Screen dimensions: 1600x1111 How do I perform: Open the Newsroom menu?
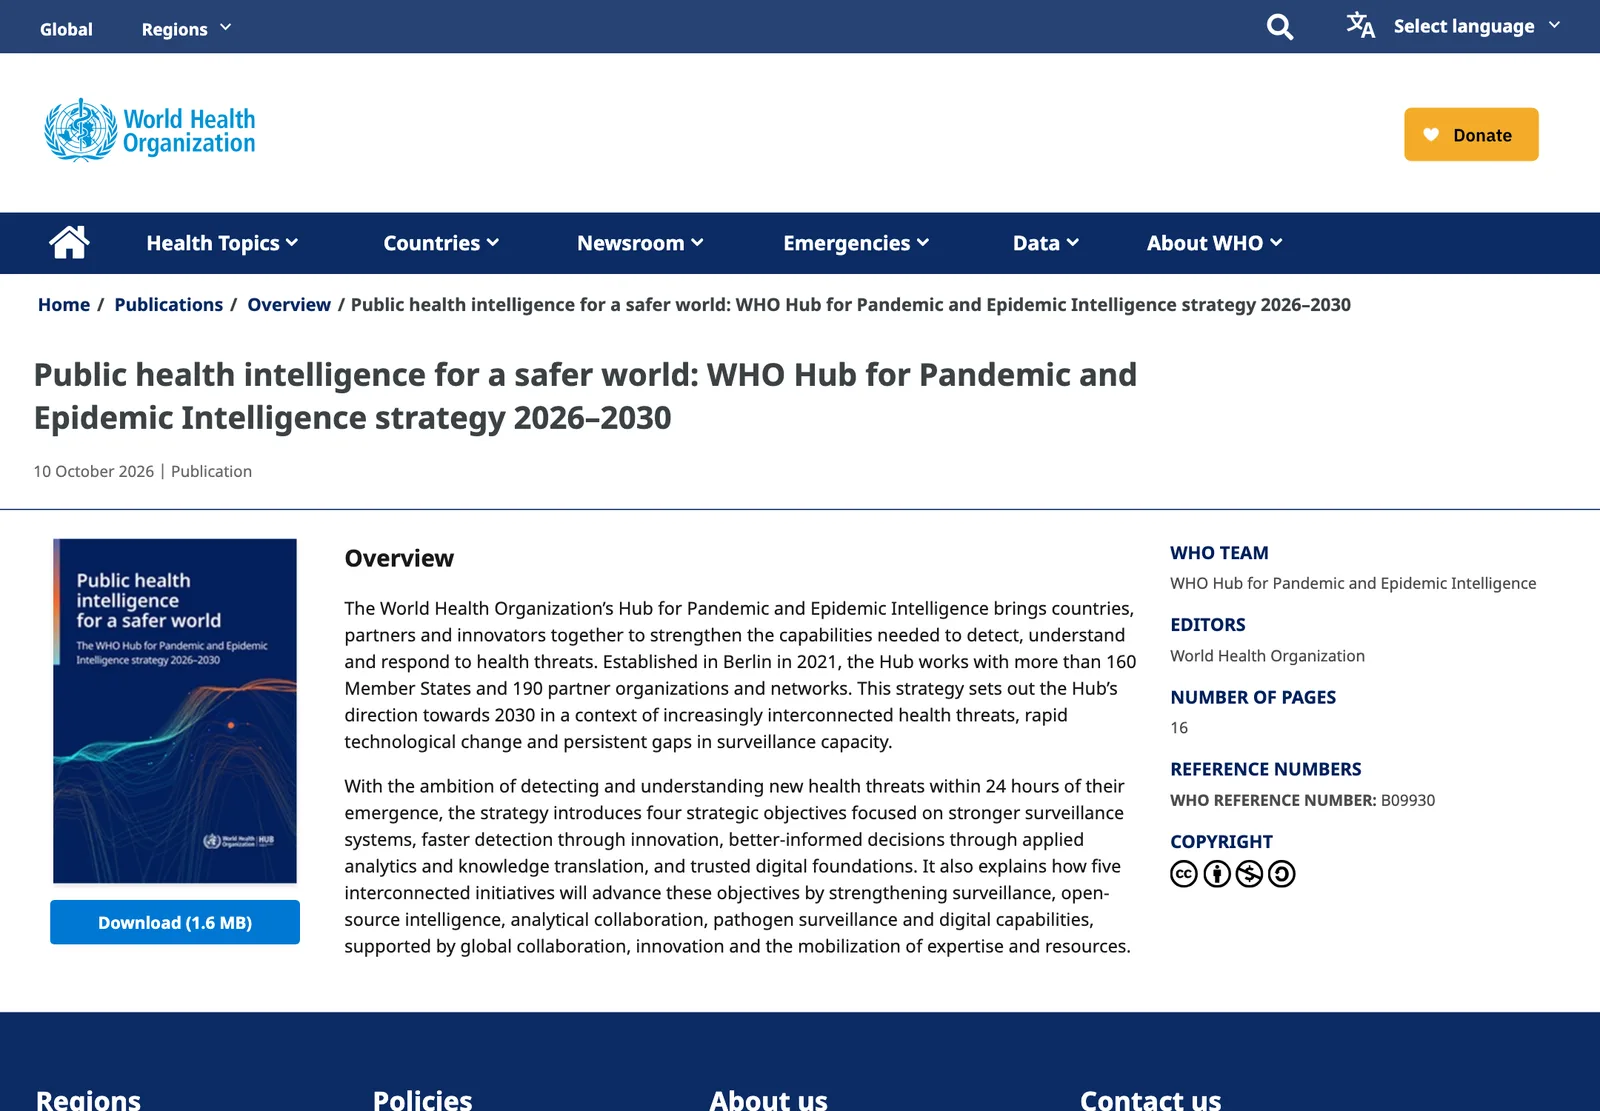[x=640, y=243]
